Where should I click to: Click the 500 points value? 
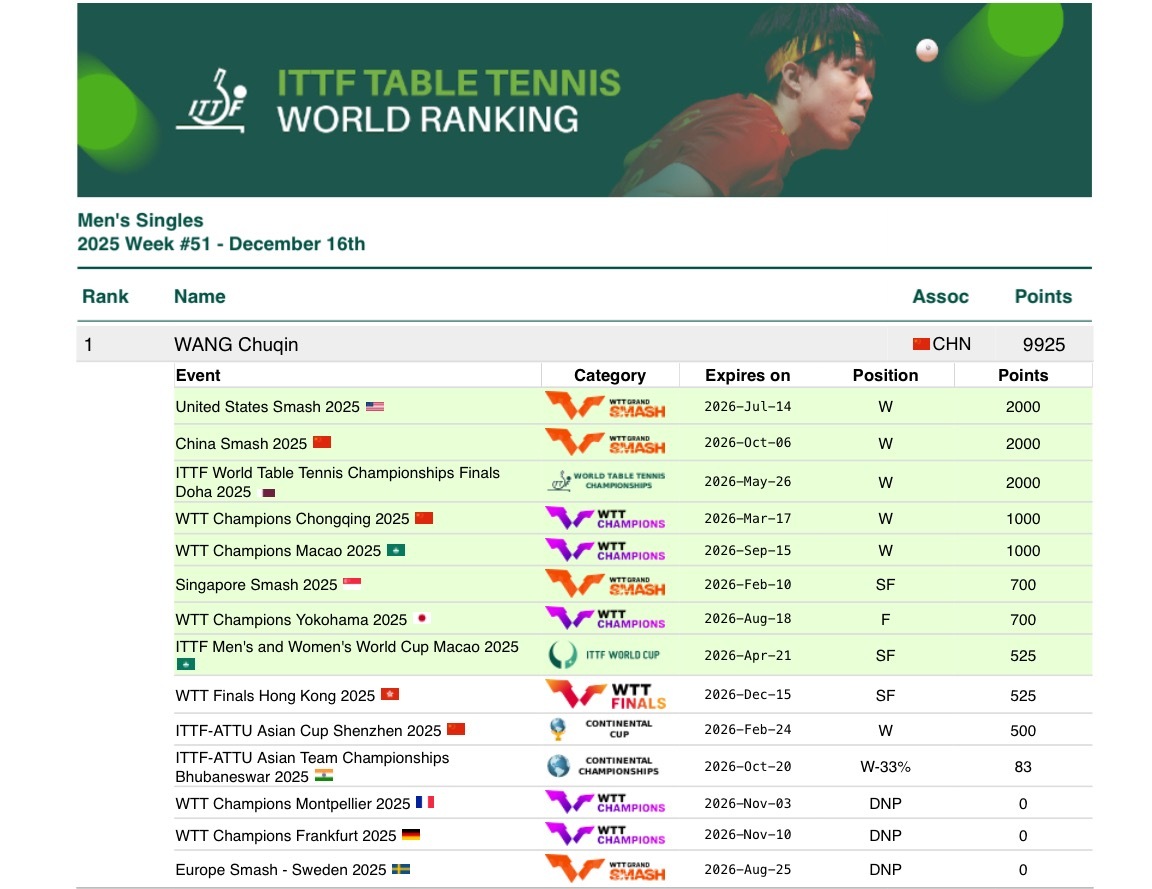[x=1023, y=730]
